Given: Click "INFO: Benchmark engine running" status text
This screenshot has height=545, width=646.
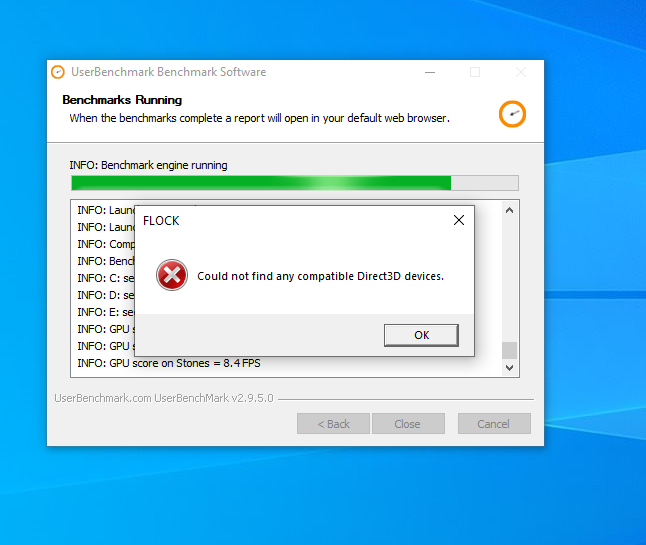Looking at the screenshot, I should (x=148, y=165).
